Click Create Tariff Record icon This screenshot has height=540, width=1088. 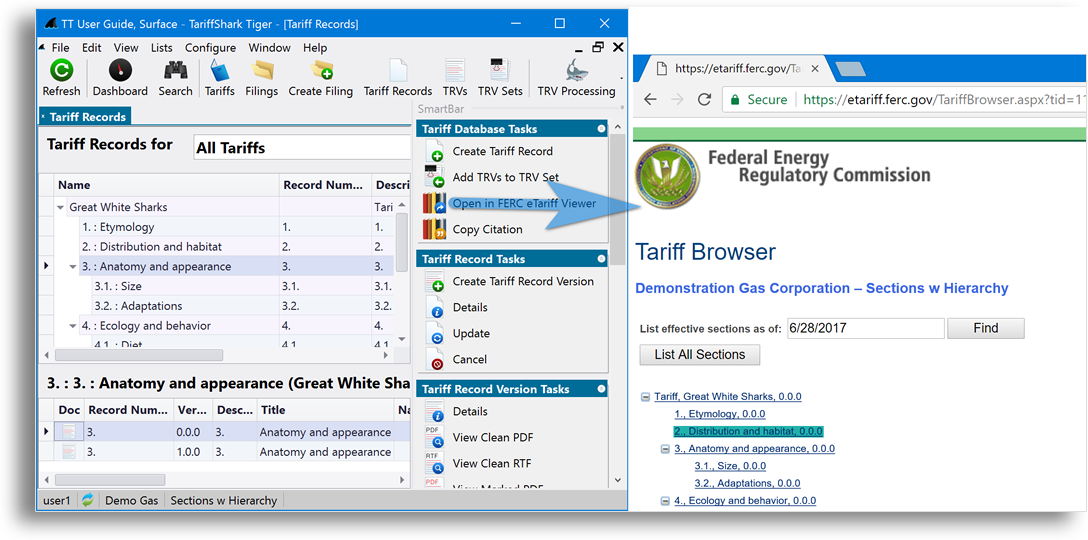[x=434, y=151]
